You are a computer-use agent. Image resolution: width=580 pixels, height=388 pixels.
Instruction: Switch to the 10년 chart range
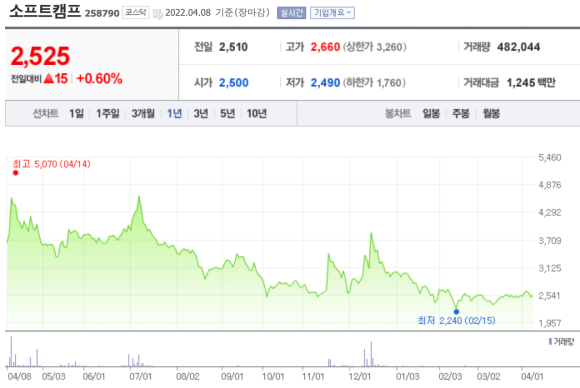[x=257, y=113]
